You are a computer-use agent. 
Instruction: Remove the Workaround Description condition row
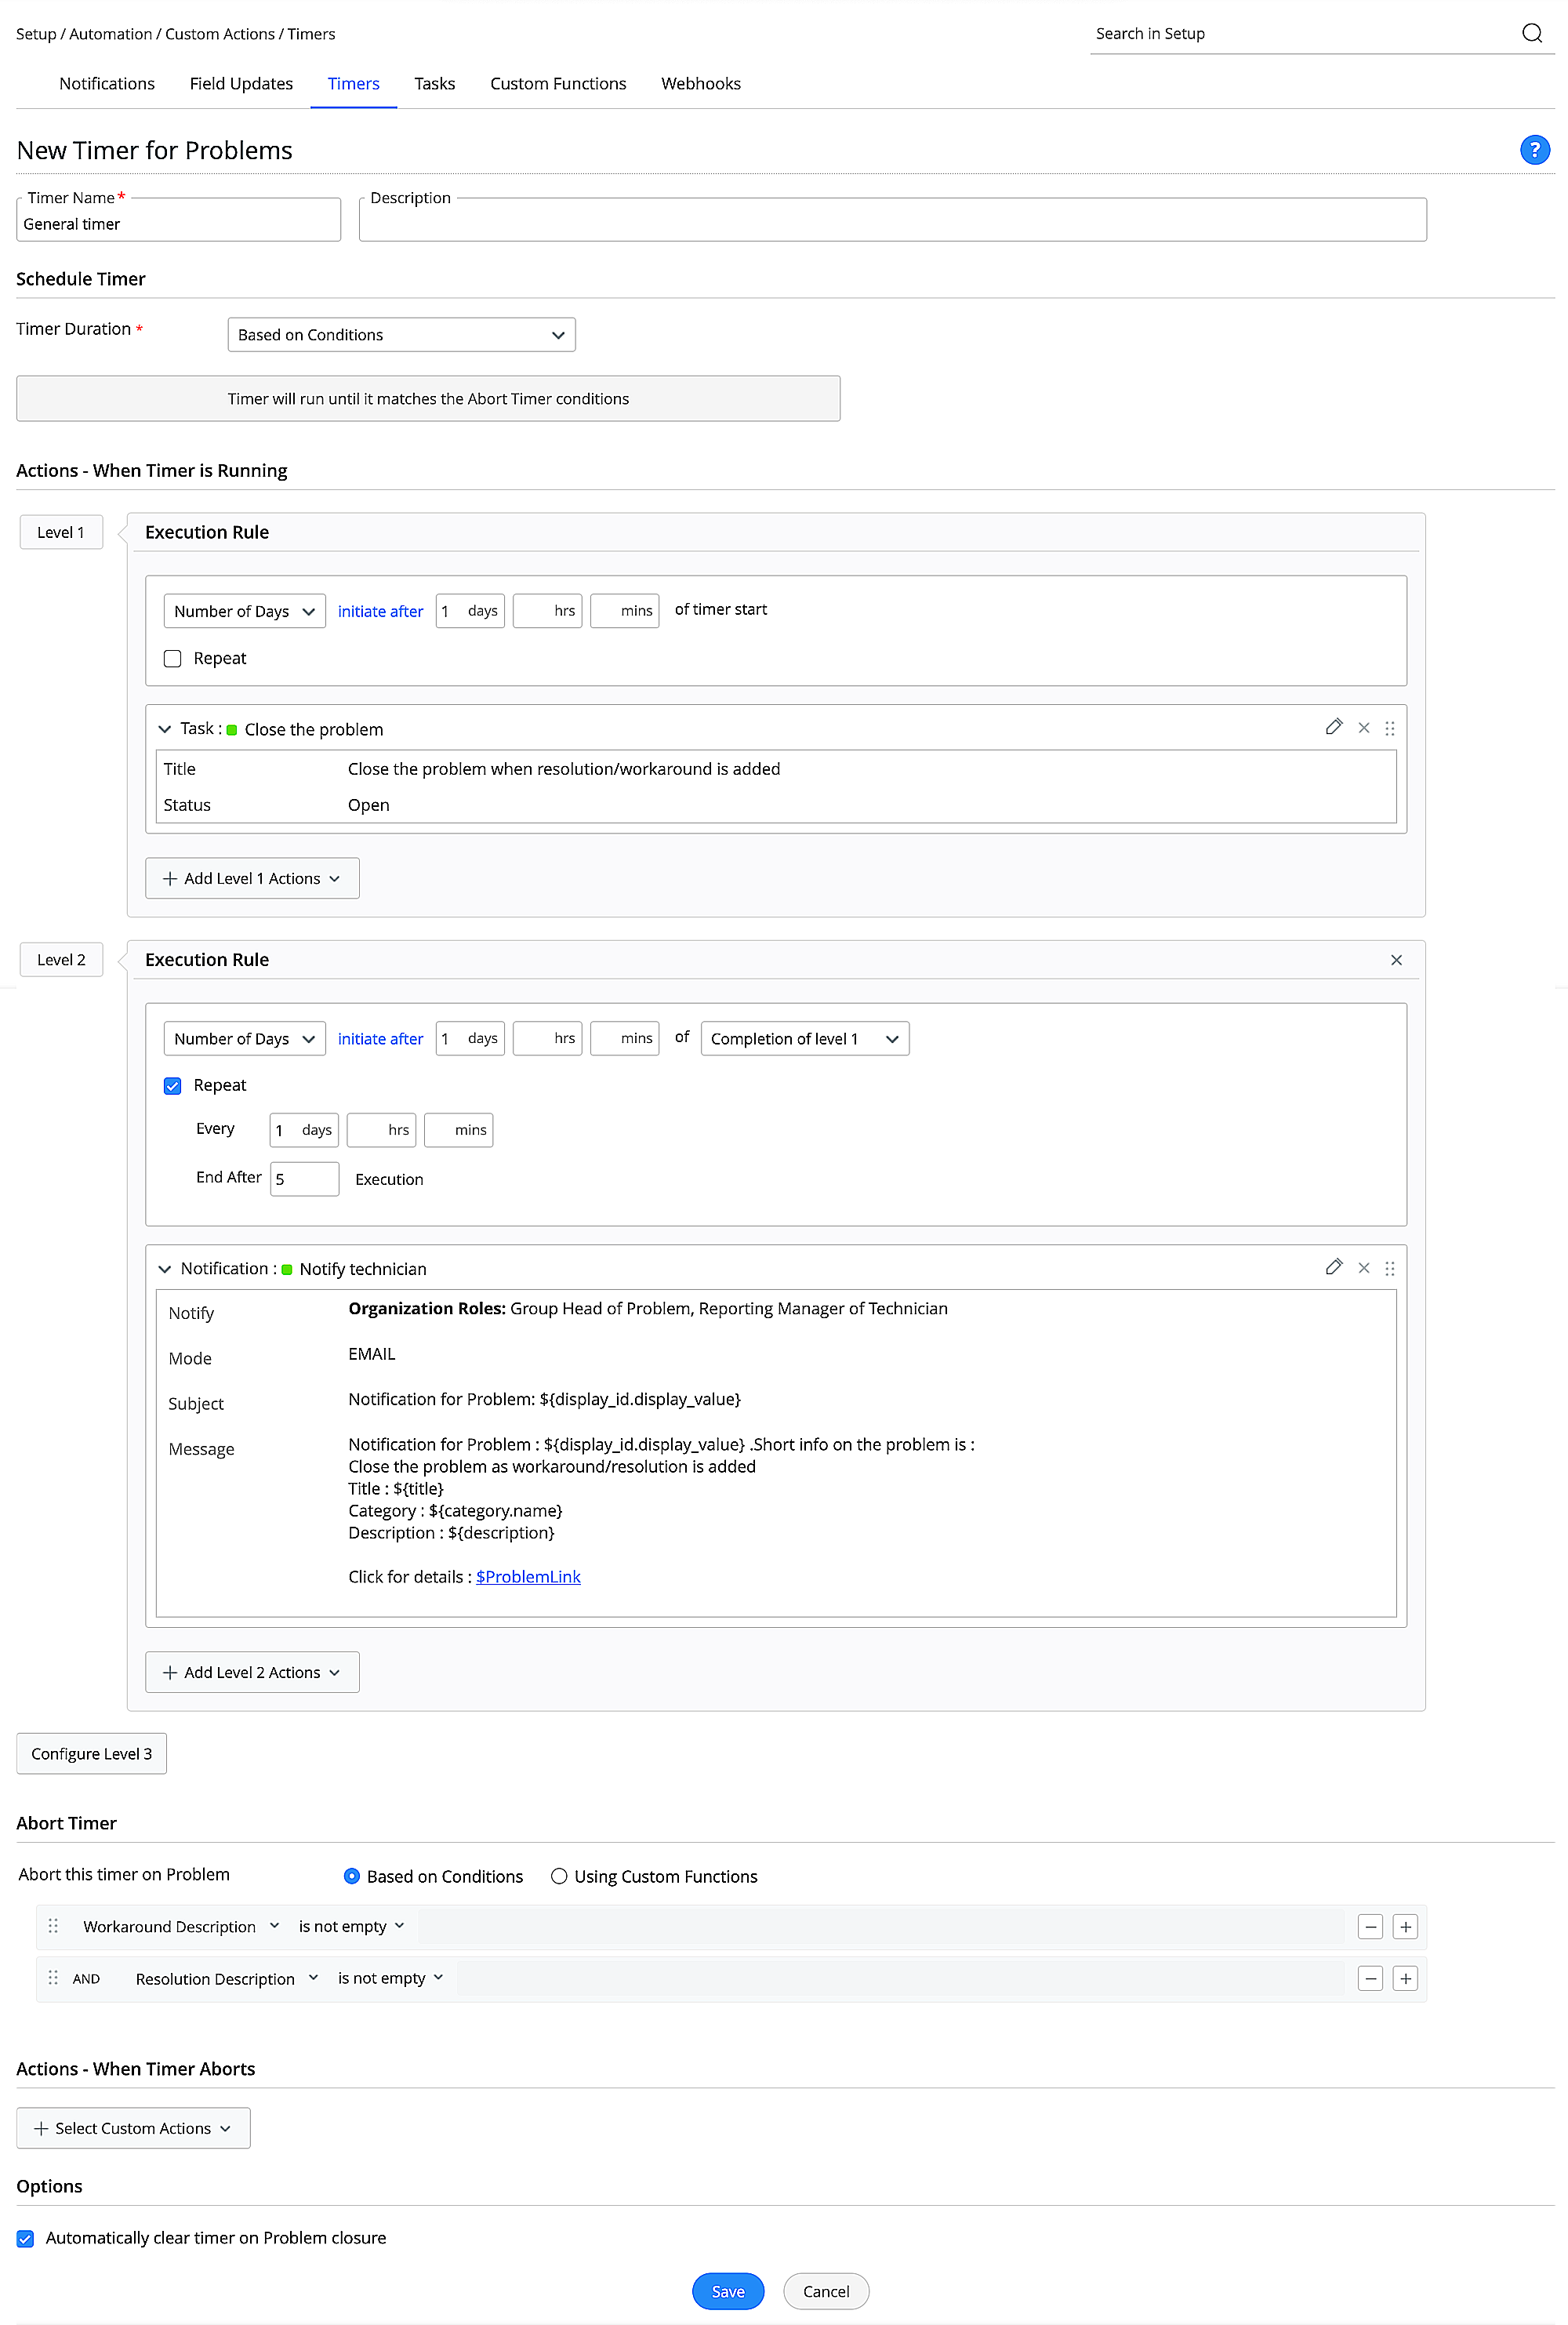coord(1370,1927)
